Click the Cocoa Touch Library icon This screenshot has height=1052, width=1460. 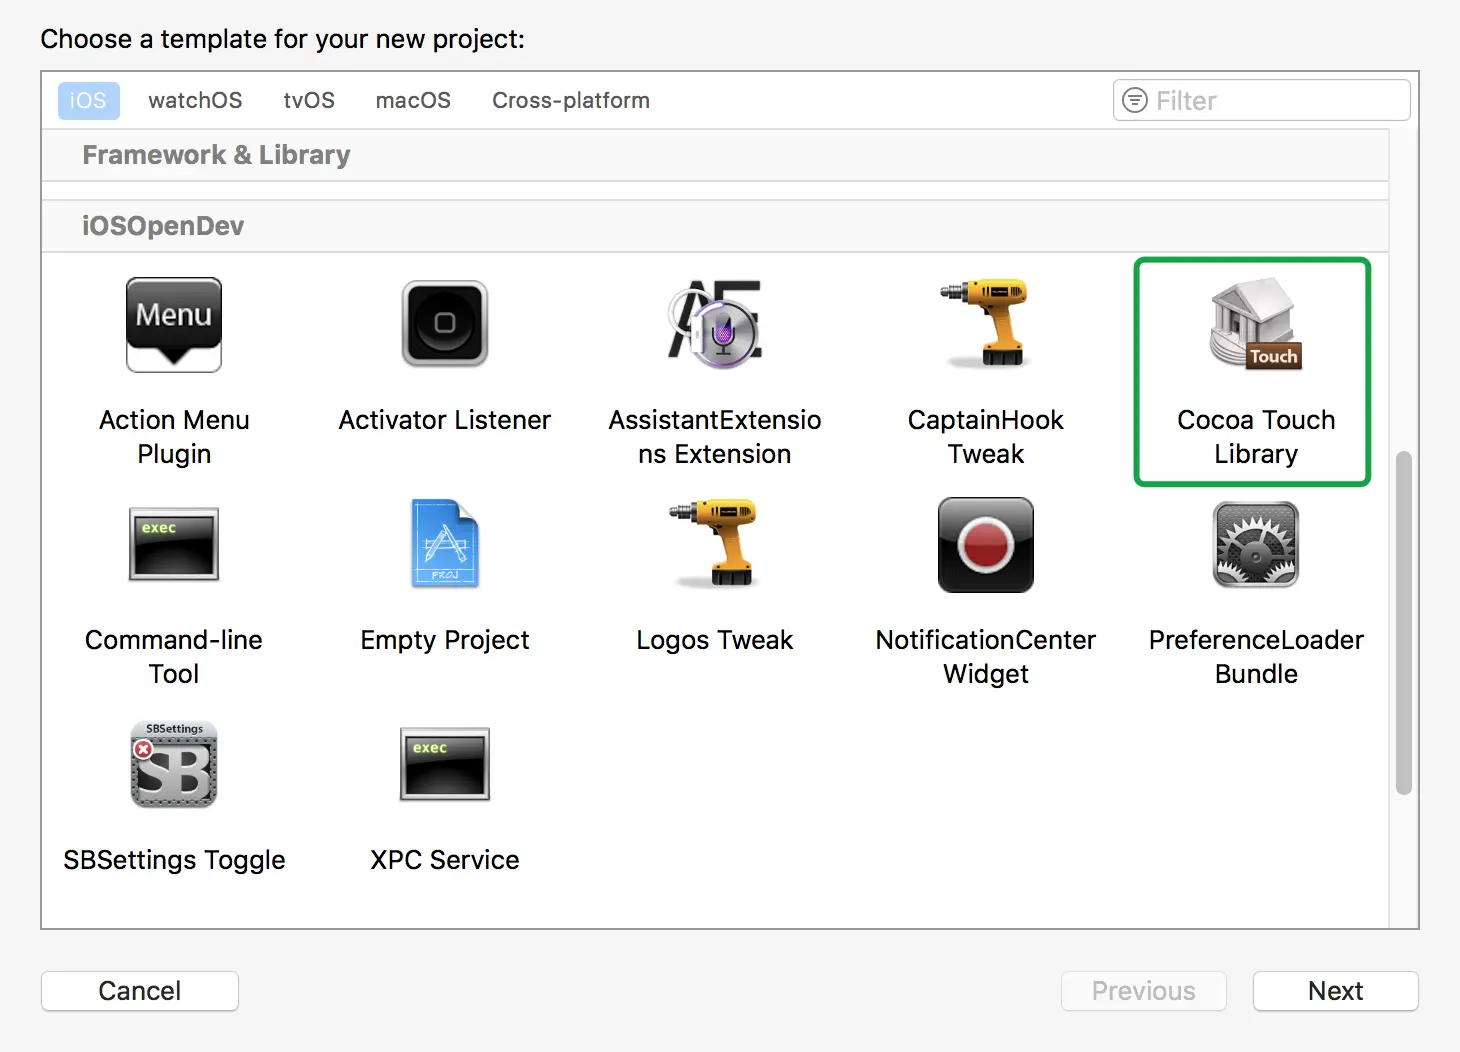pos(1256,323)
